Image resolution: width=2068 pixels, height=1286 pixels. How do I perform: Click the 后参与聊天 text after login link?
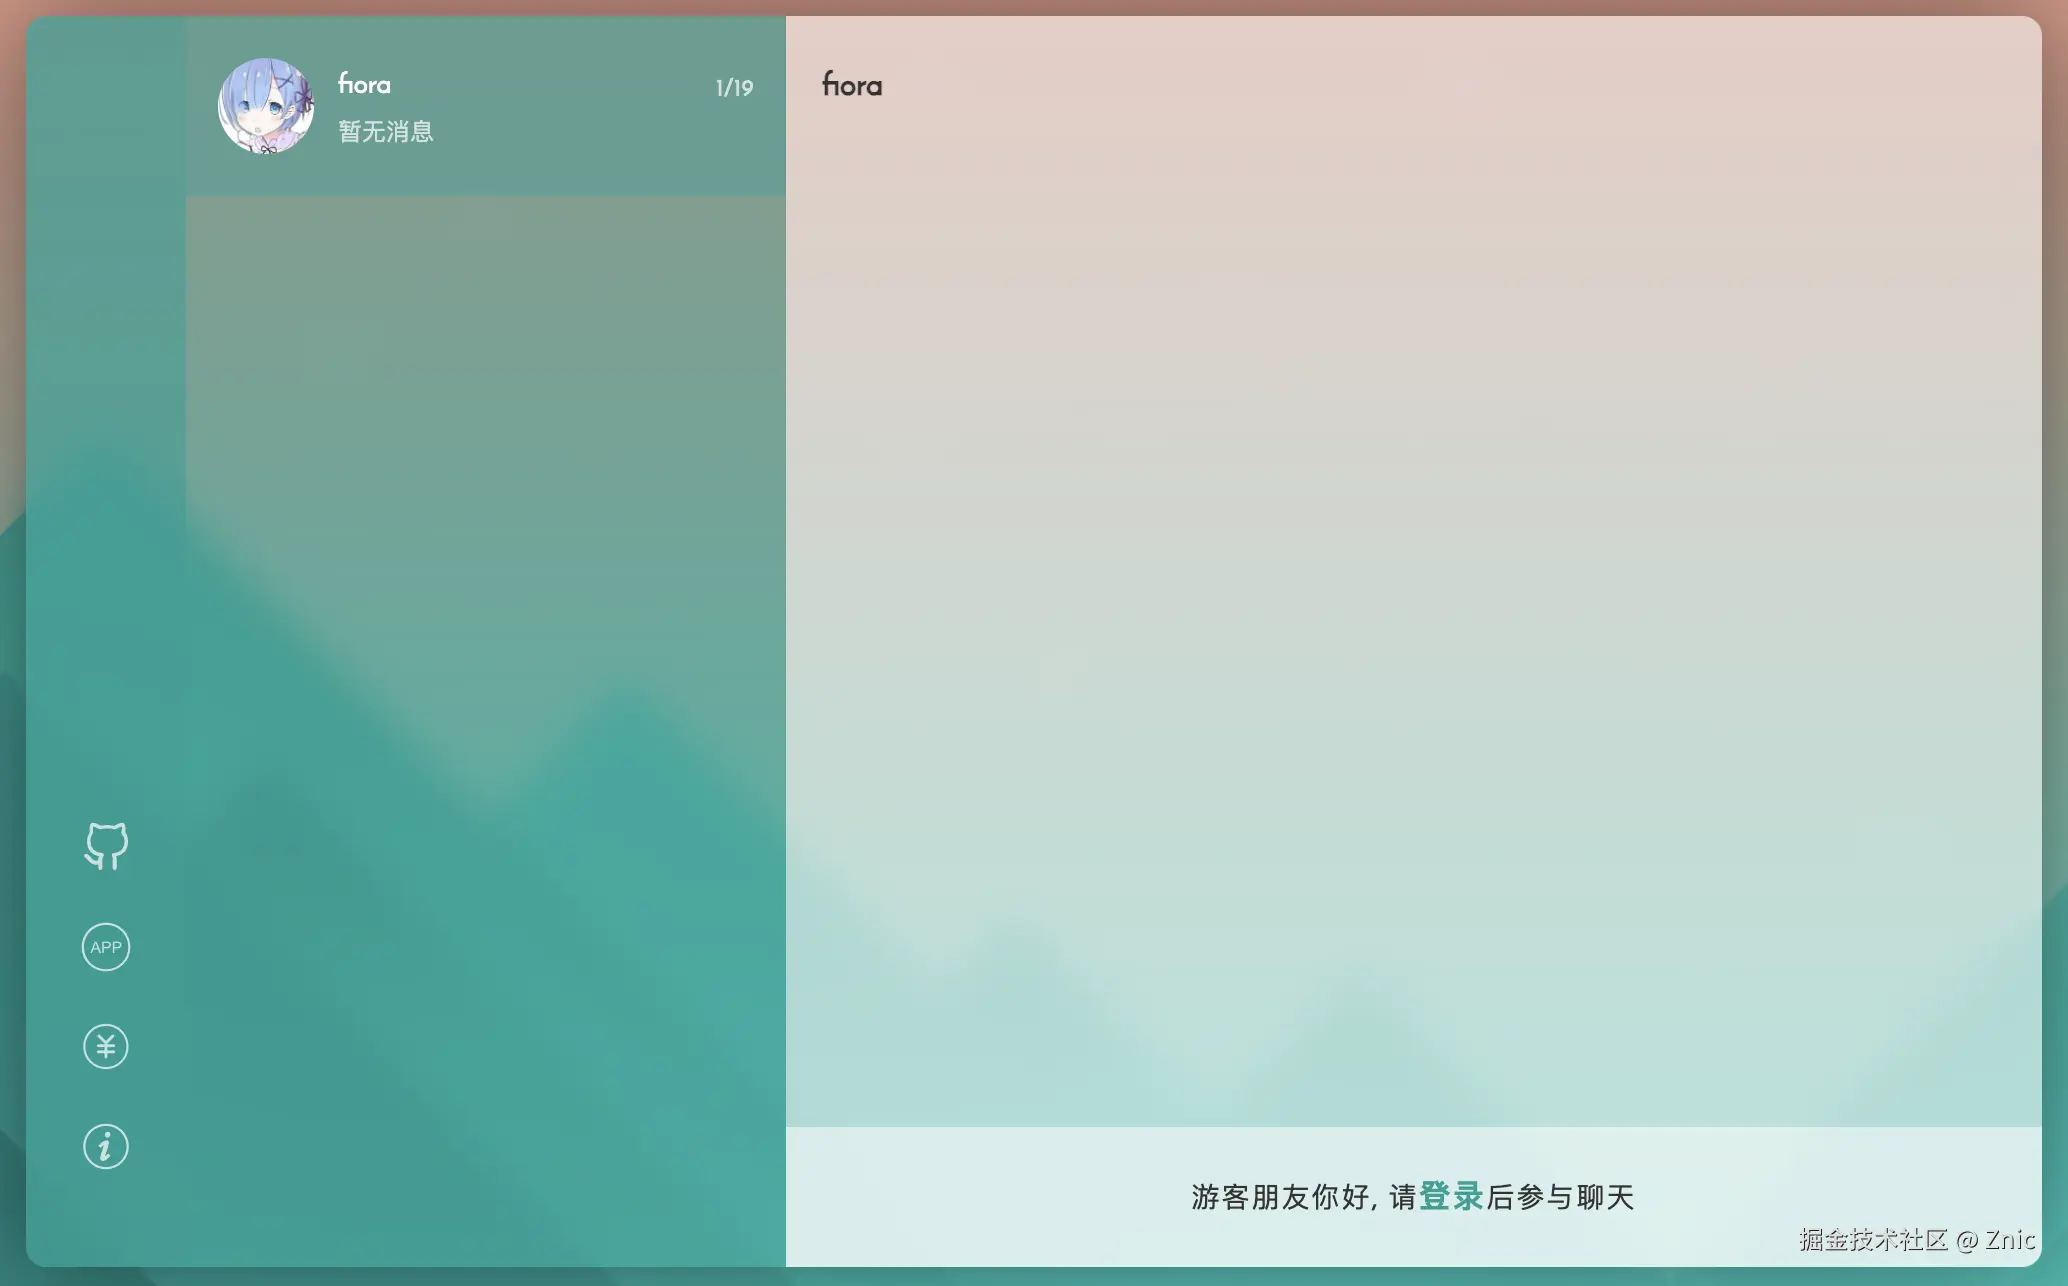1560,1197
